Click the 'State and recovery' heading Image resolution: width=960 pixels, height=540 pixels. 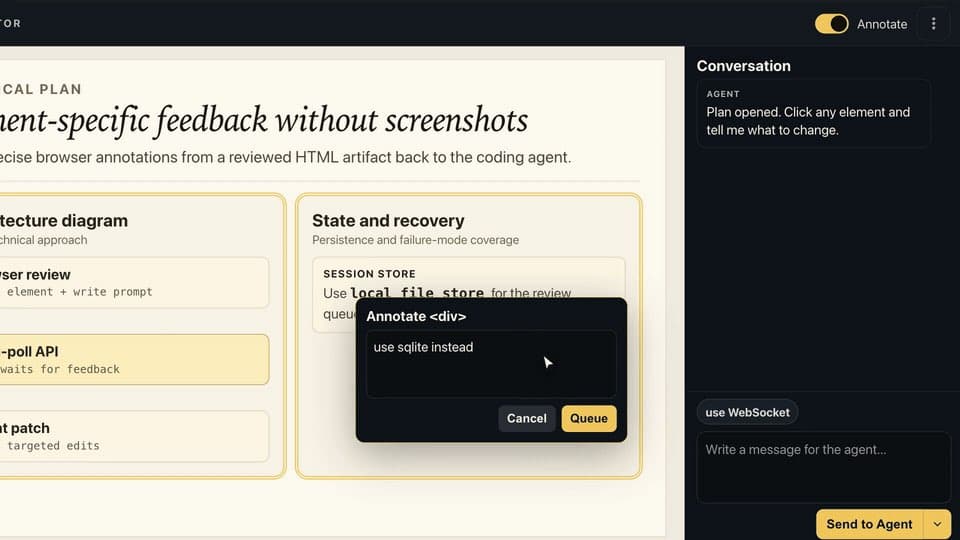[x=388, y=220]
